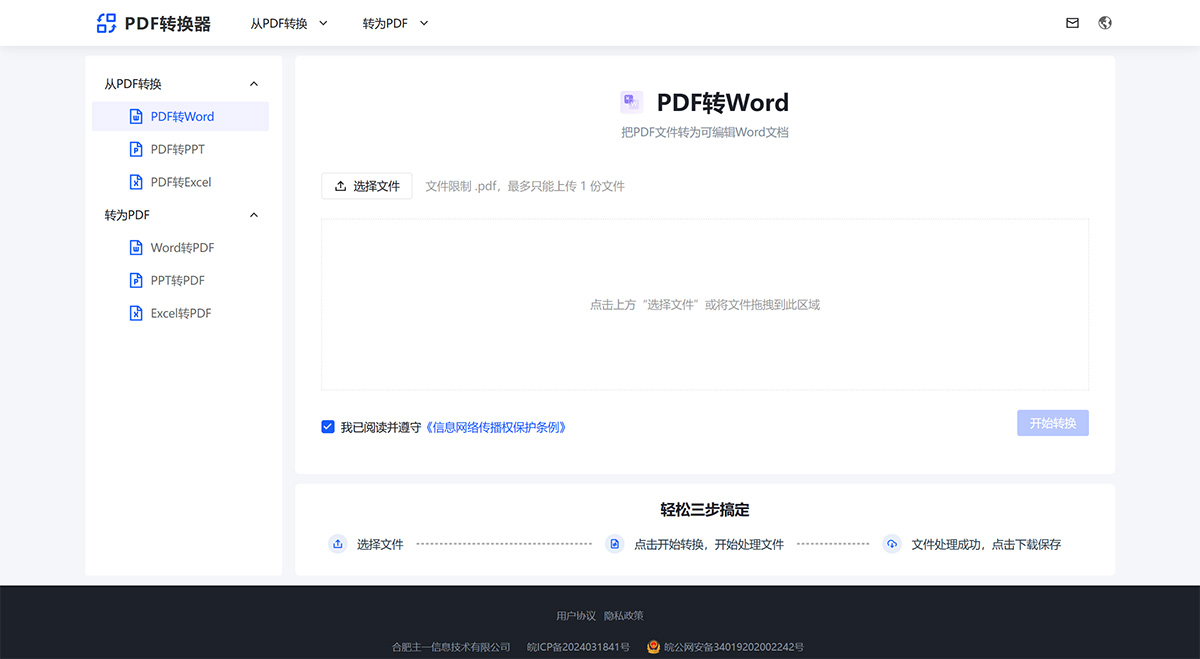Select the PDF转Word sidebar icon
The height and width of the screenshot is (659, 1200).
tap(136, 116)
